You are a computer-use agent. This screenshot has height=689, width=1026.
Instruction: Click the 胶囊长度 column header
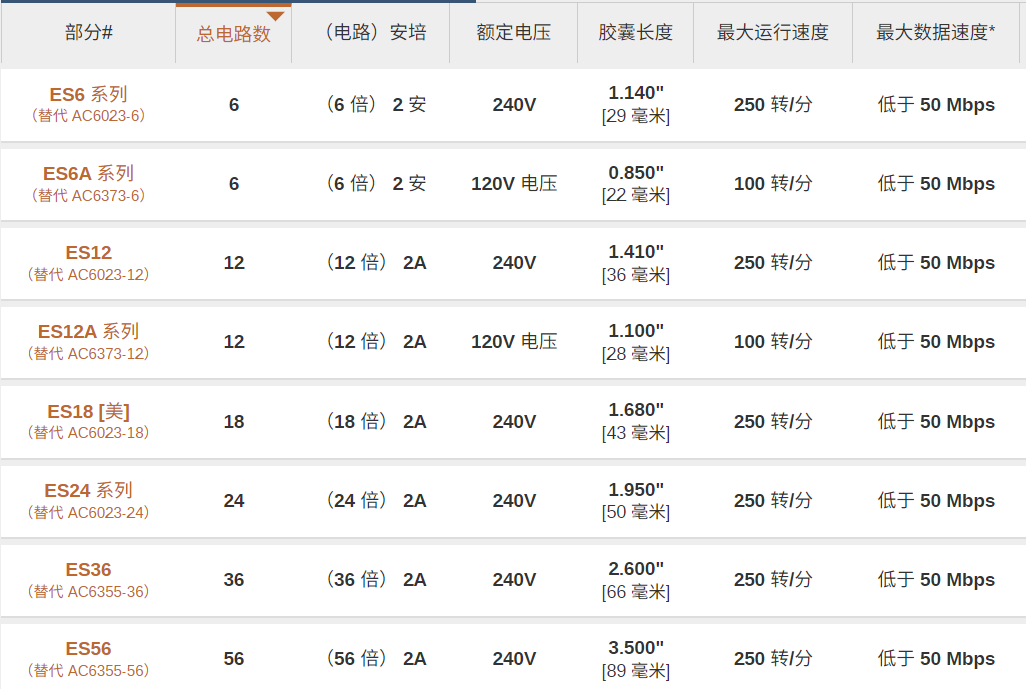pos(635,32)
